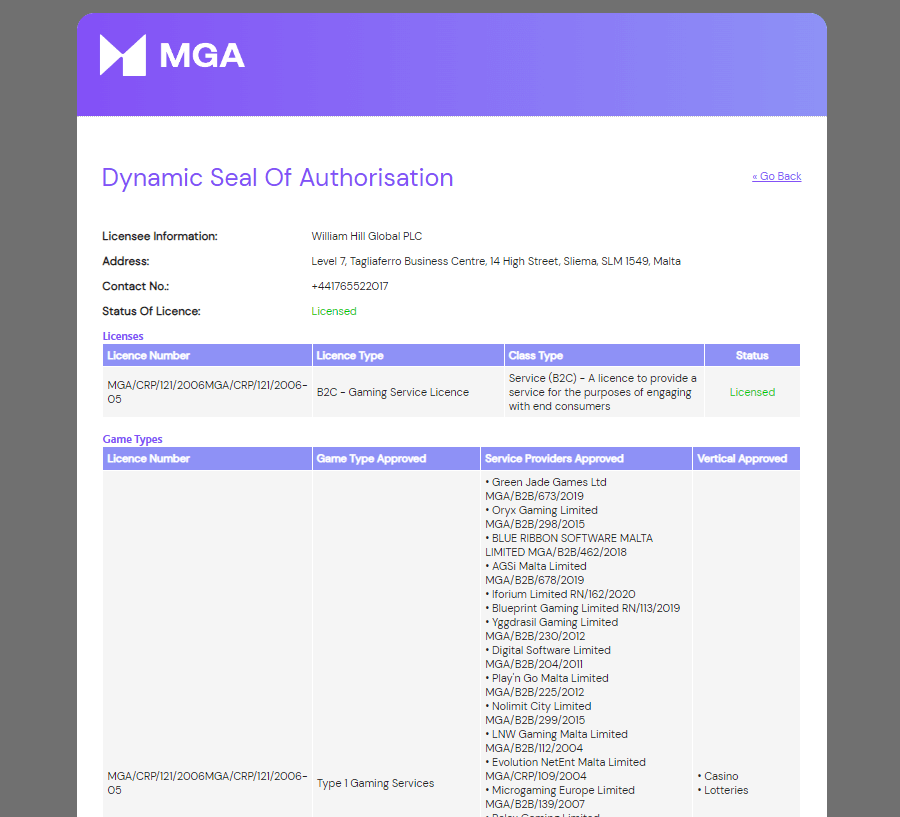Click the Licensed status in the Licenses table row
This screenshot has height=817, width=900.
pyautogui.click(x=752, y=392)
